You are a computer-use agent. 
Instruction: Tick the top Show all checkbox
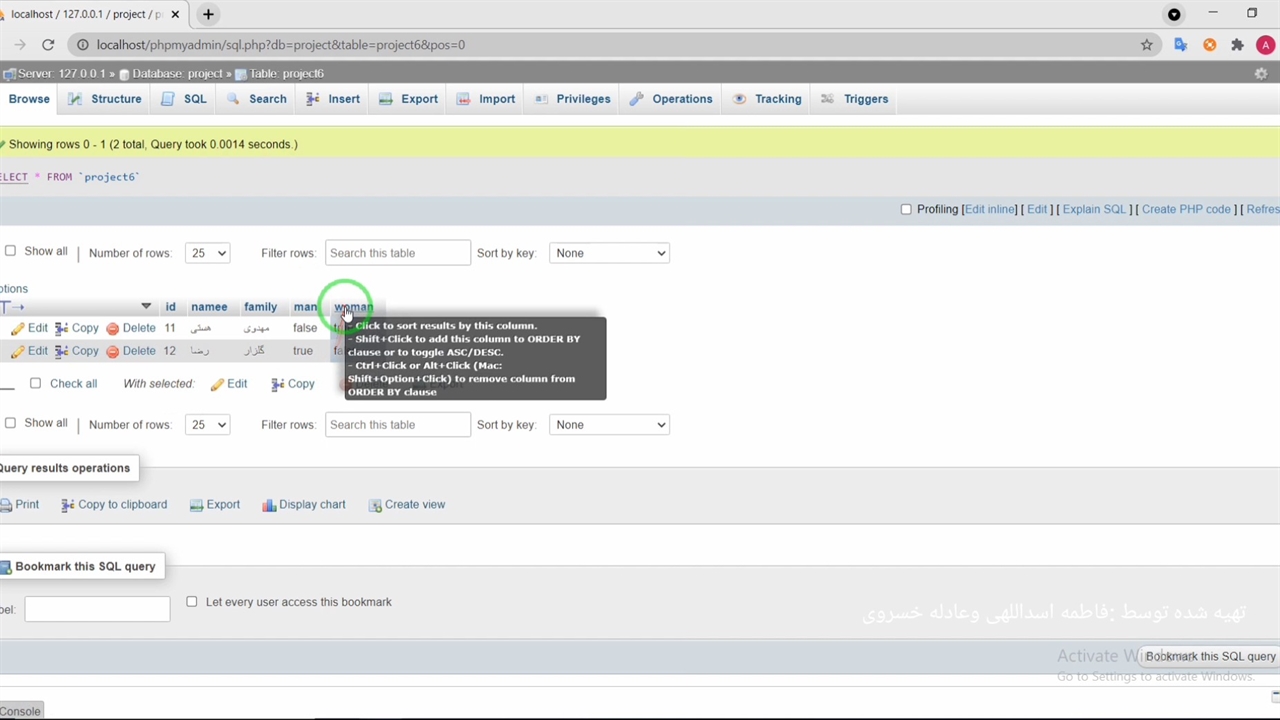(10, 251)
